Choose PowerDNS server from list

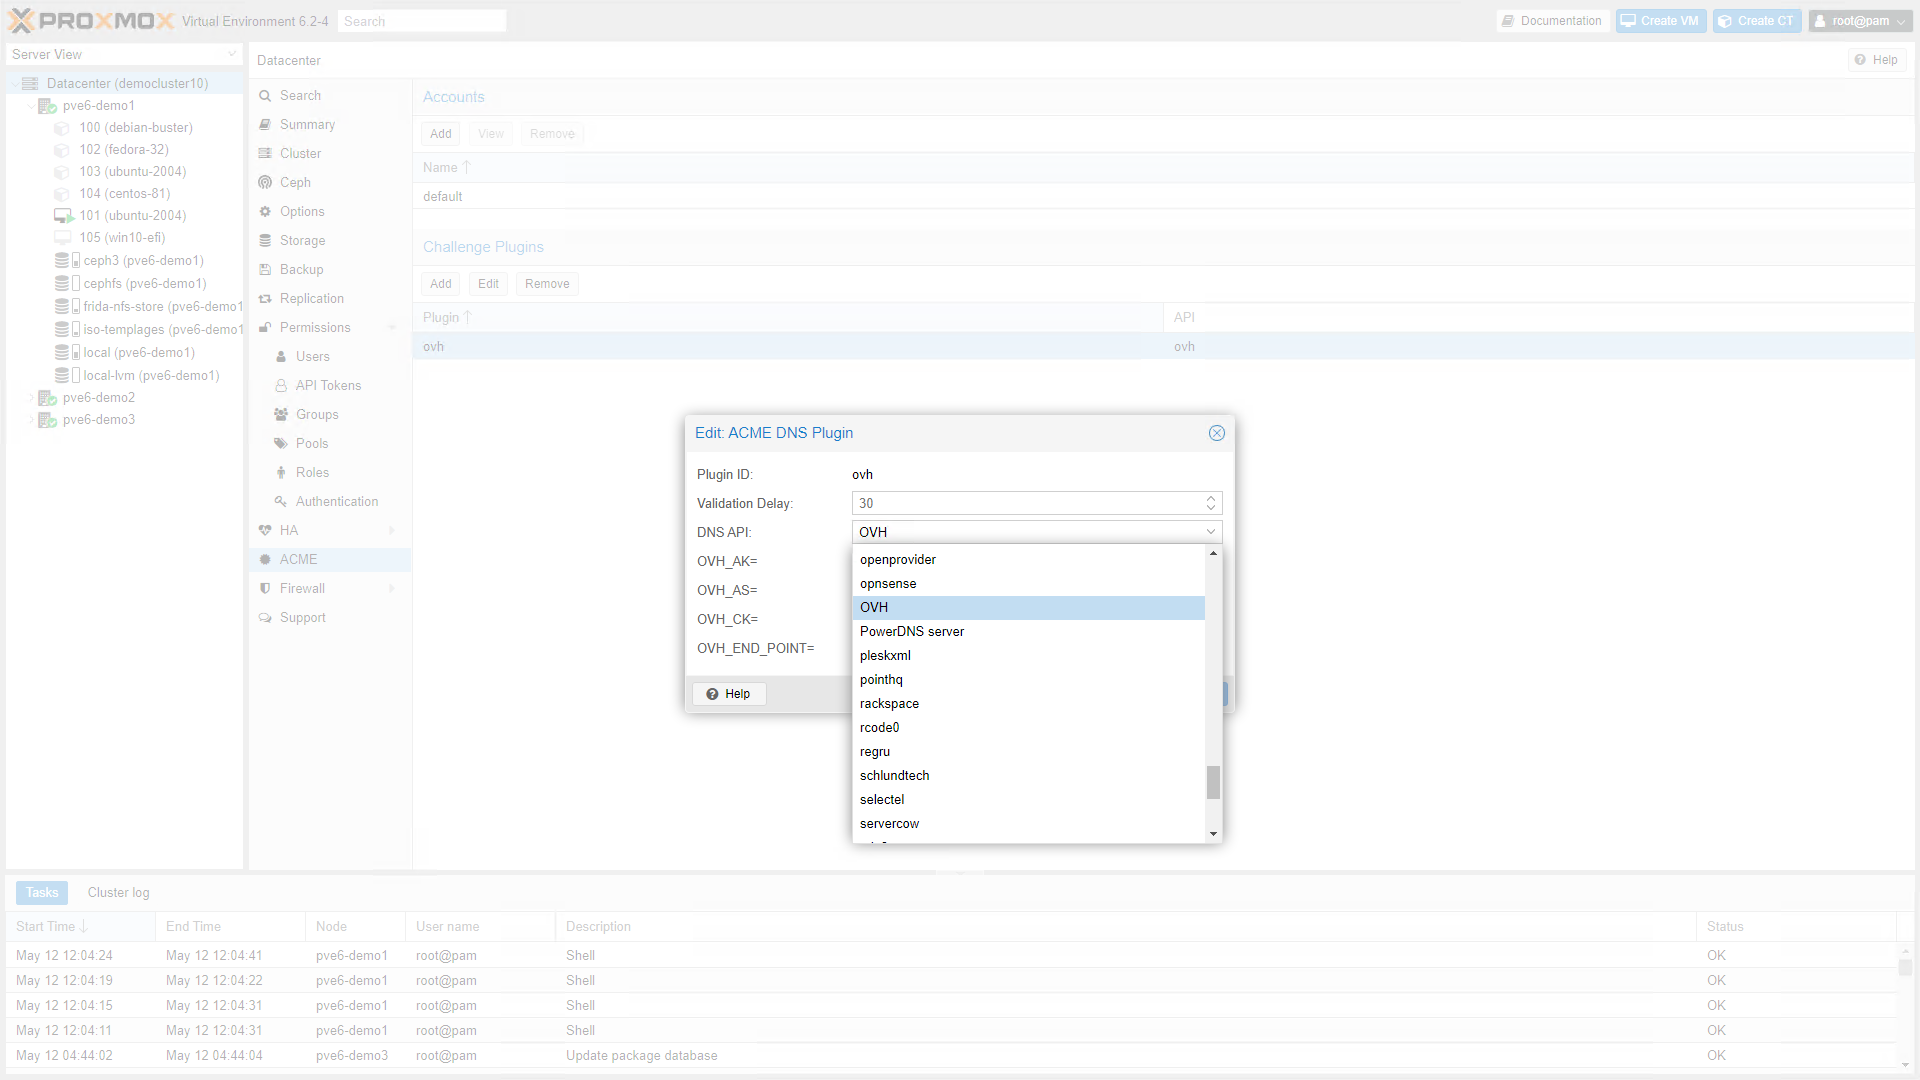[x=1029, y=632]
